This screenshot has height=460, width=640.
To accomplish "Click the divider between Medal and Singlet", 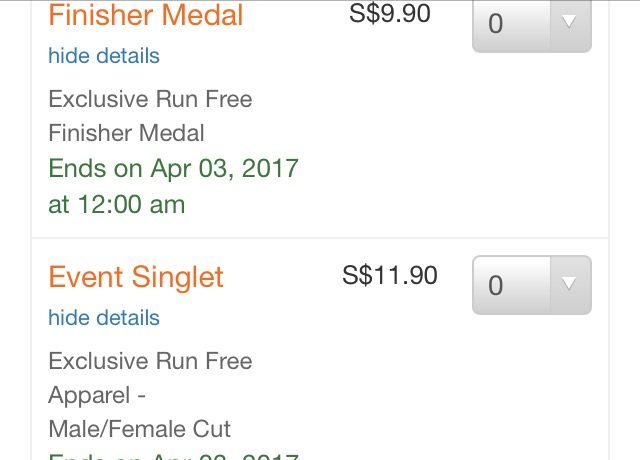I will [x=320, y=238].
